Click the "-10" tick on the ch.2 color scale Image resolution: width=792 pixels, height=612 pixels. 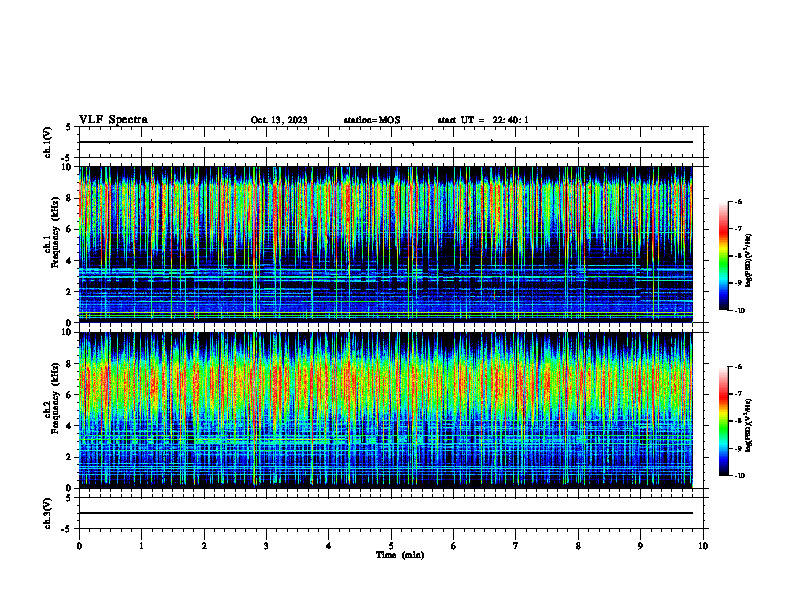click(x=739, y=476)
